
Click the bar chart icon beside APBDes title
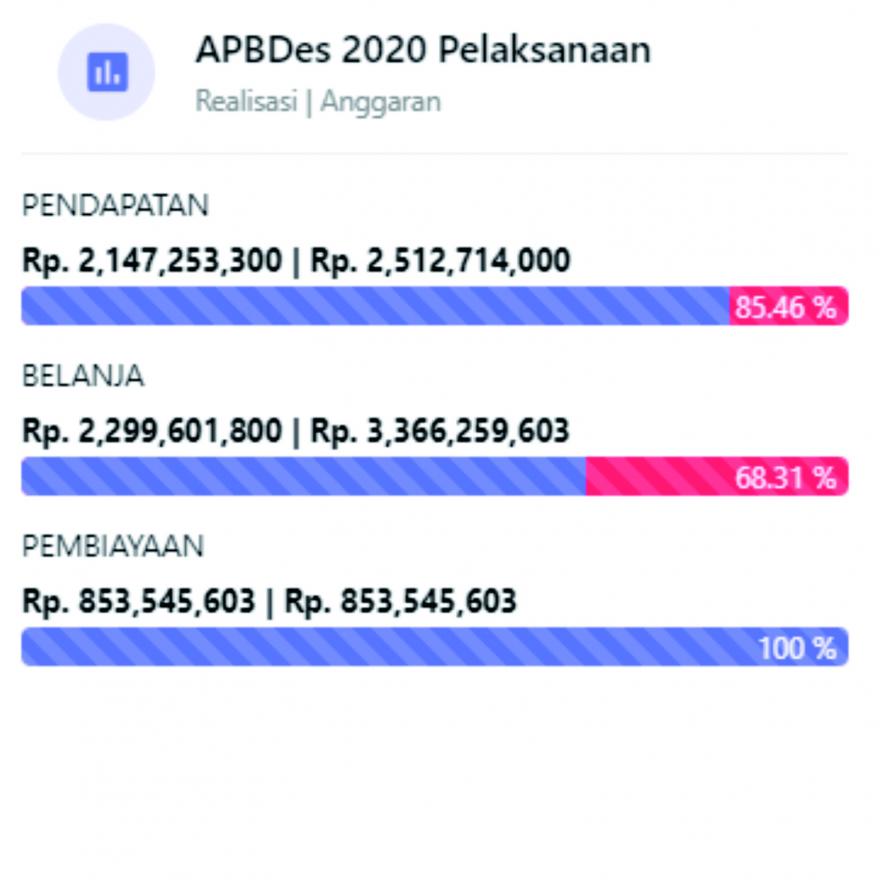point(107,72)
